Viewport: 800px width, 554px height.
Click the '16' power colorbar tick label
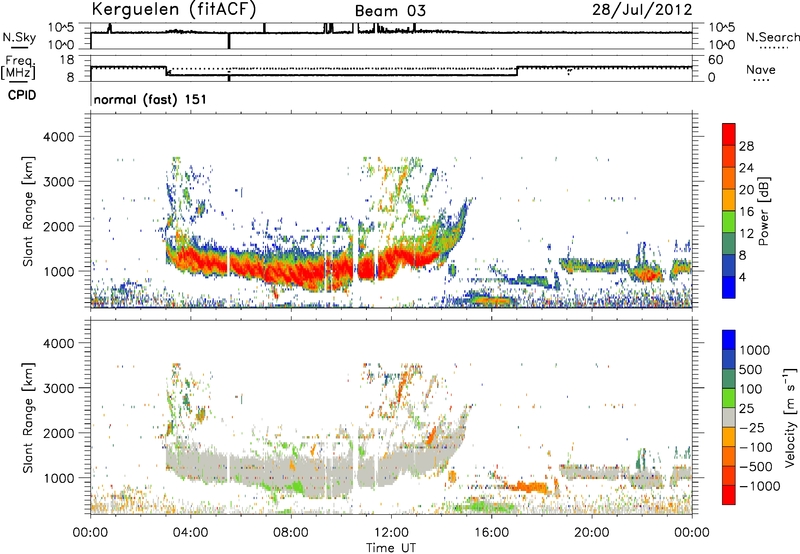(746, 212)
